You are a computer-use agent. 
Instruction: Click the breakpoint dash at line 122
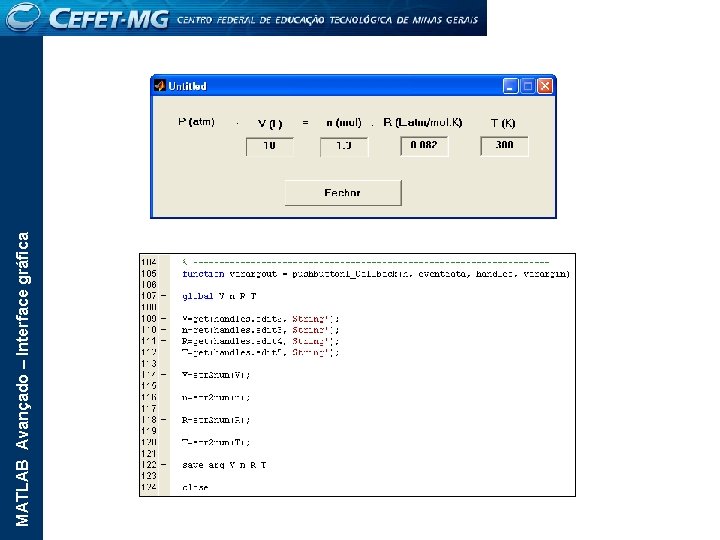163,465
